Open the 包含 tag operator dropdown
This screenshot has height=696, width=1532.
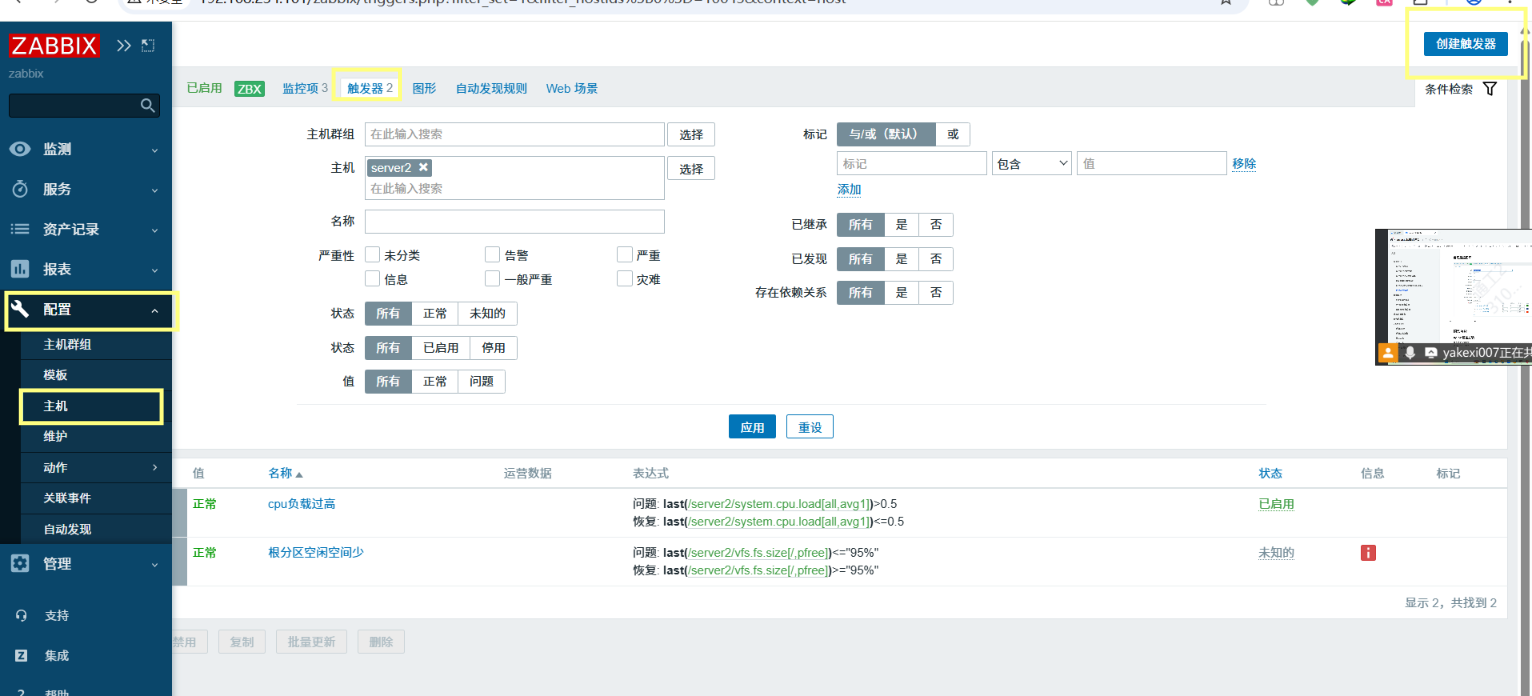pyautogui.click(x=1031, y=164)
